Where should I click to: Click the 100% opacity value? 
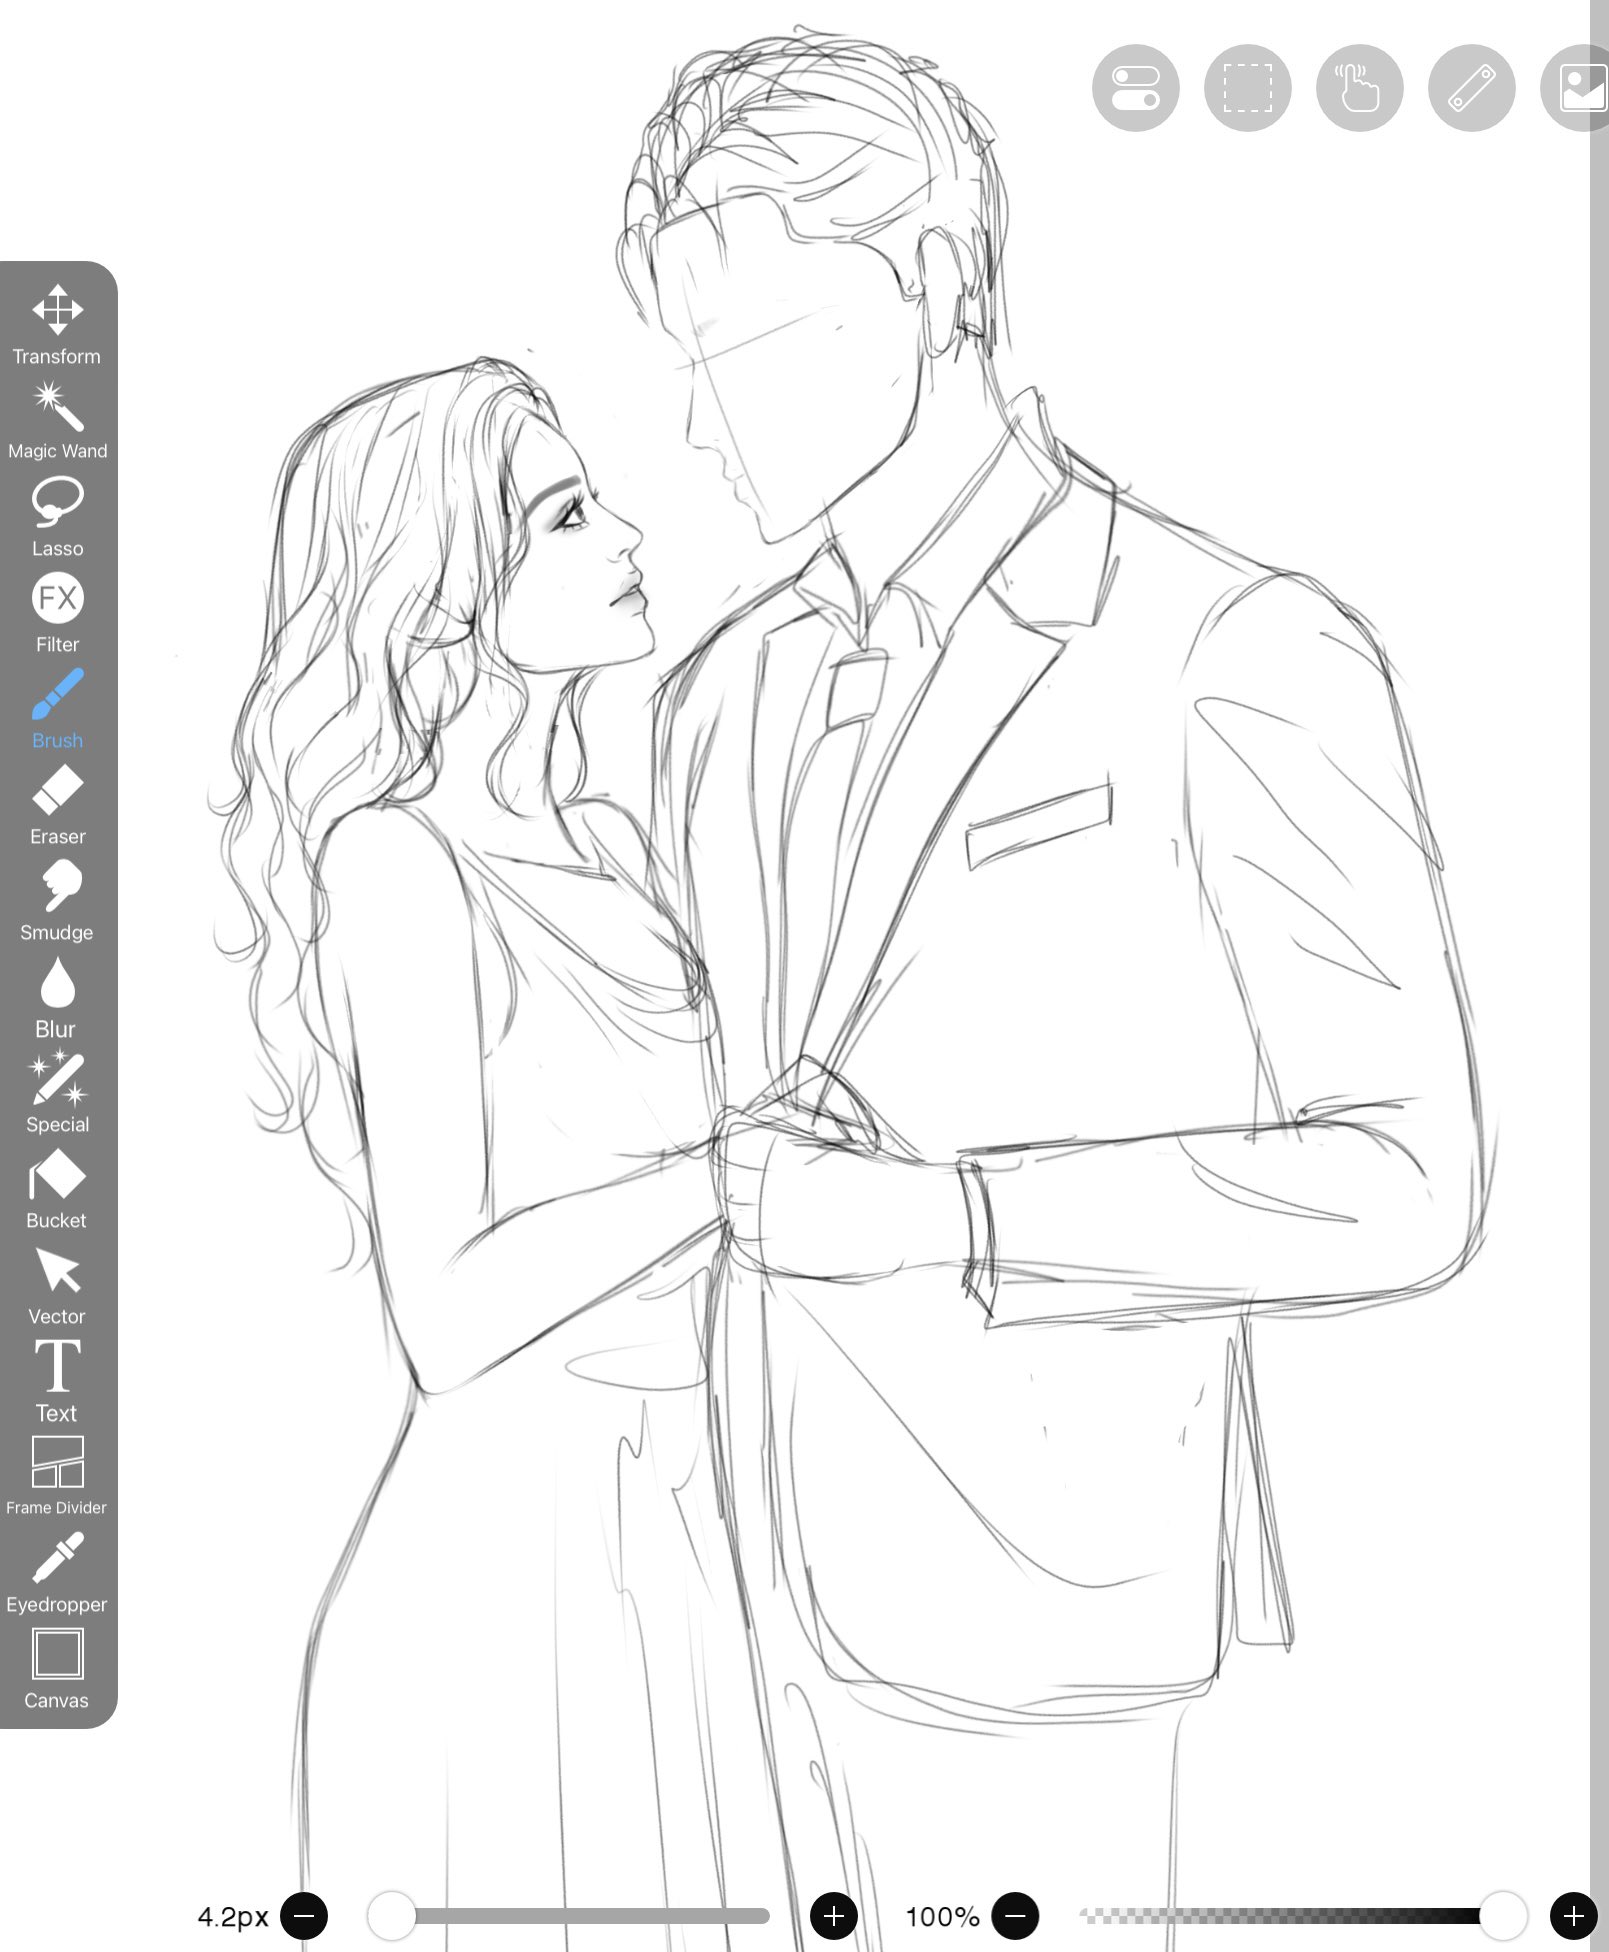point(942,1917)
